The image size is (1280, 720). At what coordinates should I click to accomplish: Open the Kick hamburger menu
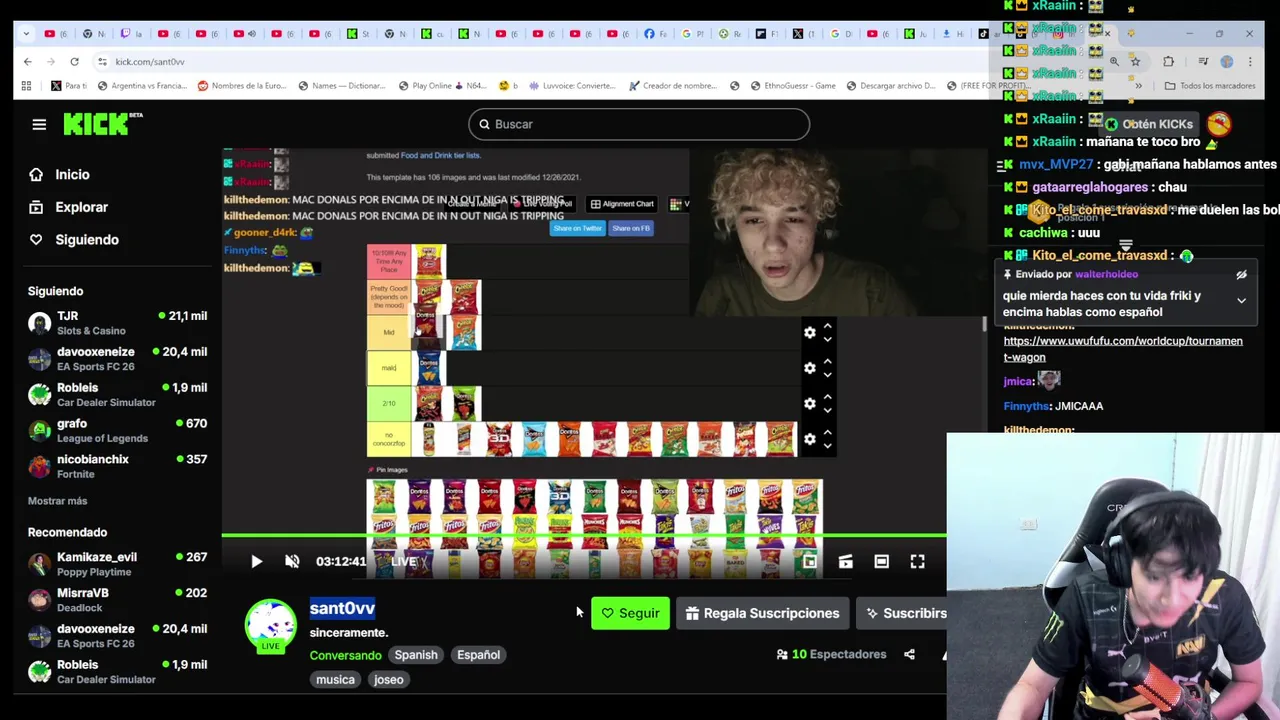pos(39,124)
